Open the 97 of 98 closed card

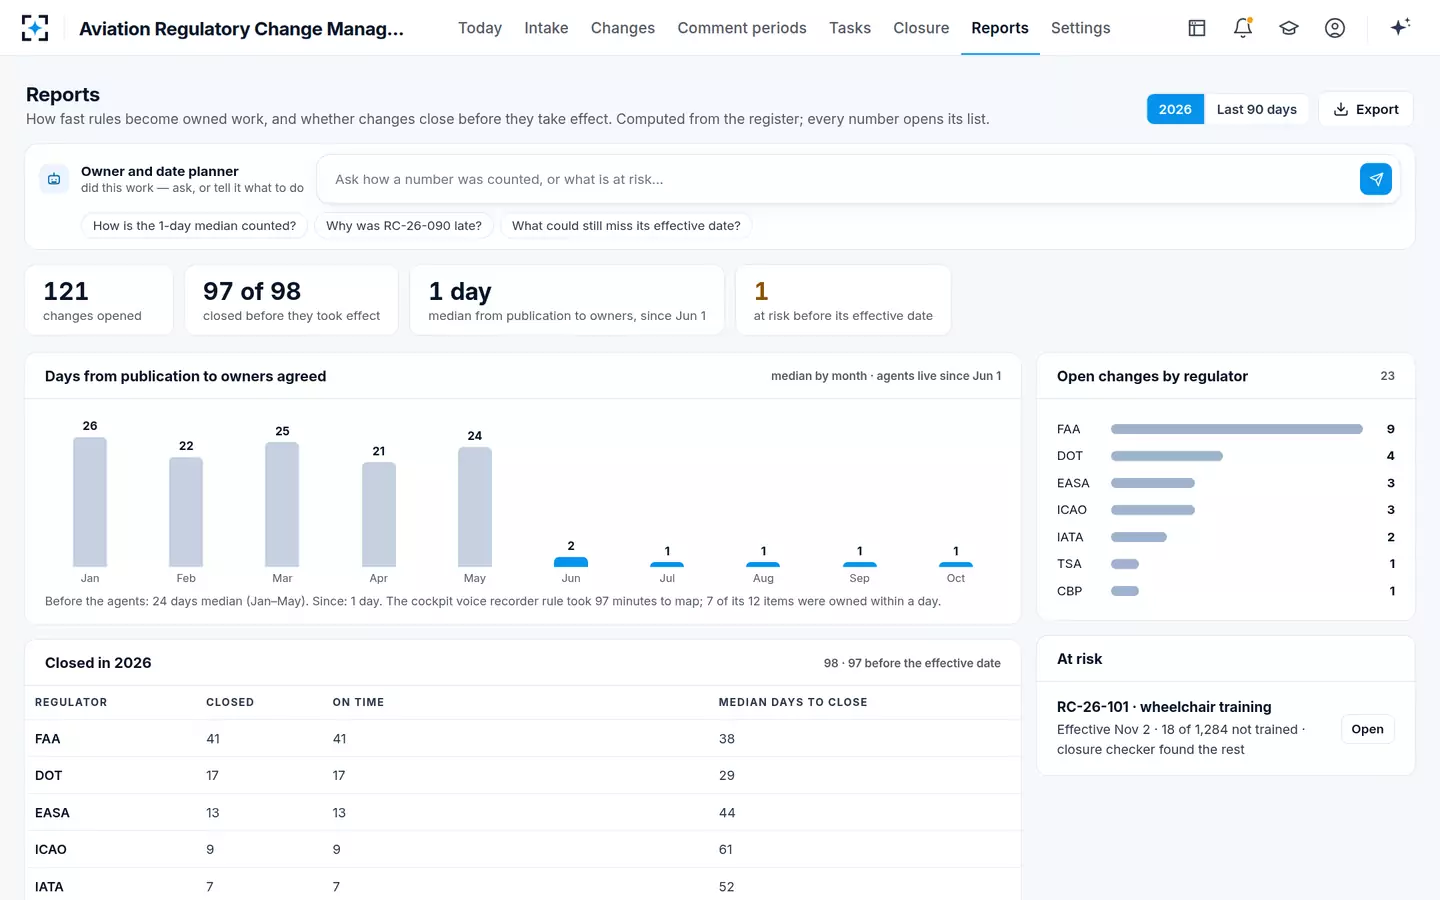click(x=291, y=300)
